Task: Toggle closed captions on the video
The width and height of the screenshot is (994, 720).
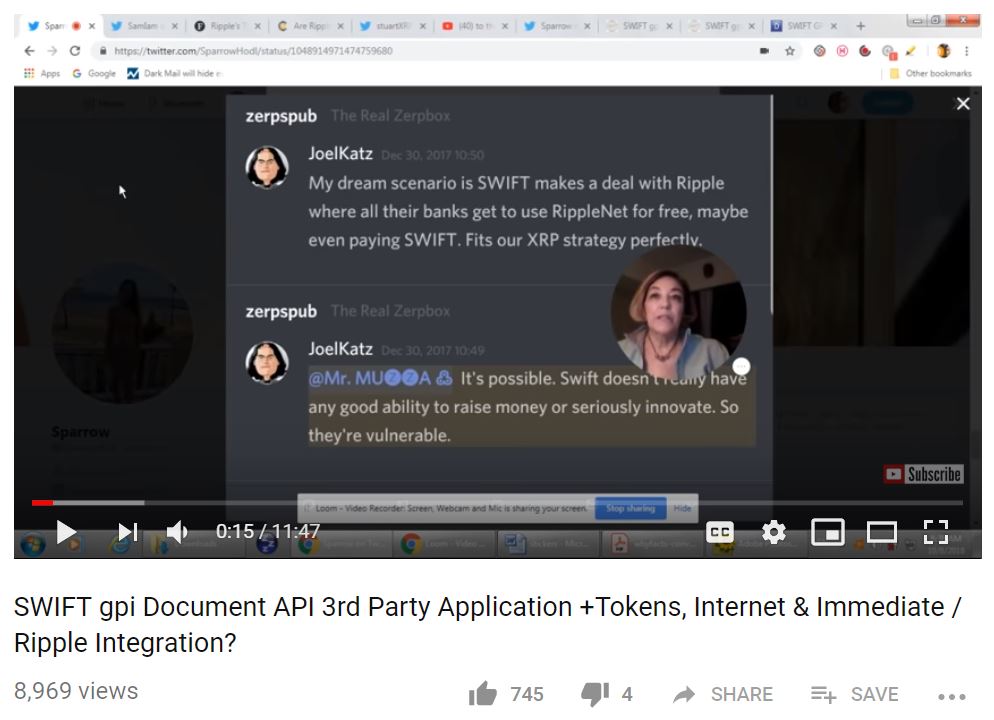Action: click(719, 533)
